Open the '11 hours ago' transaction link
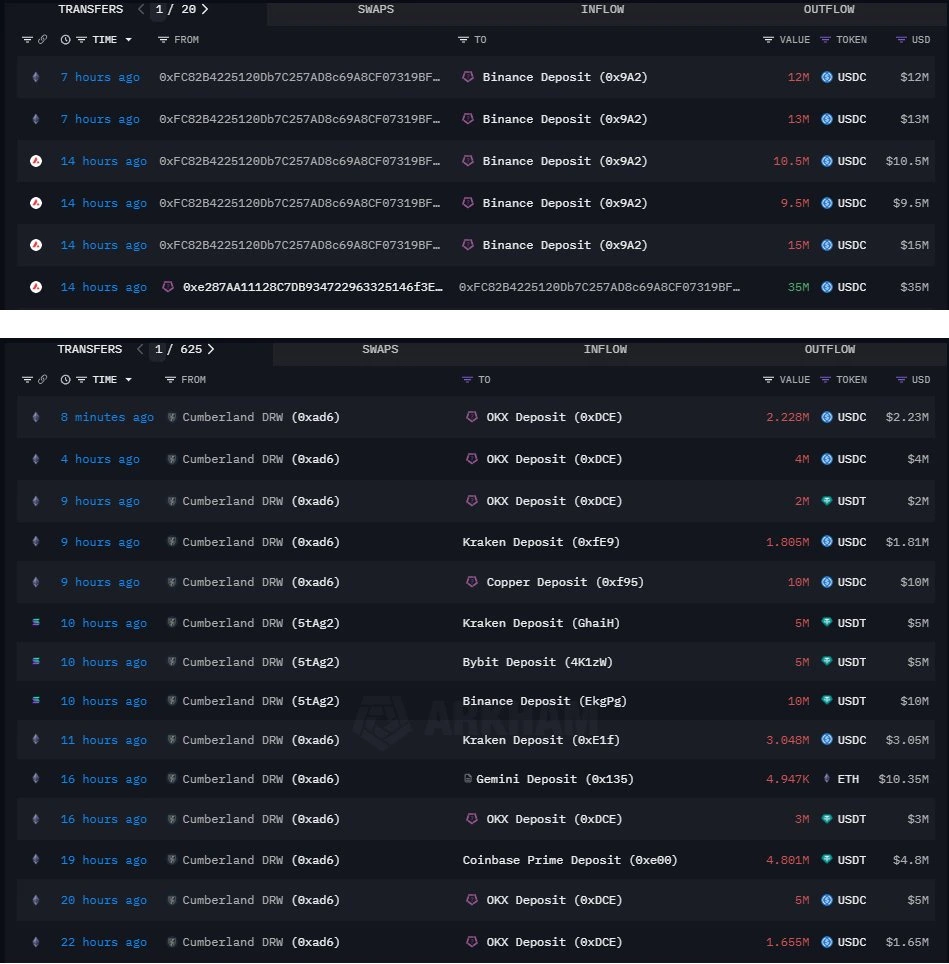This screenshot has height=964, width=949. (103, 740)
